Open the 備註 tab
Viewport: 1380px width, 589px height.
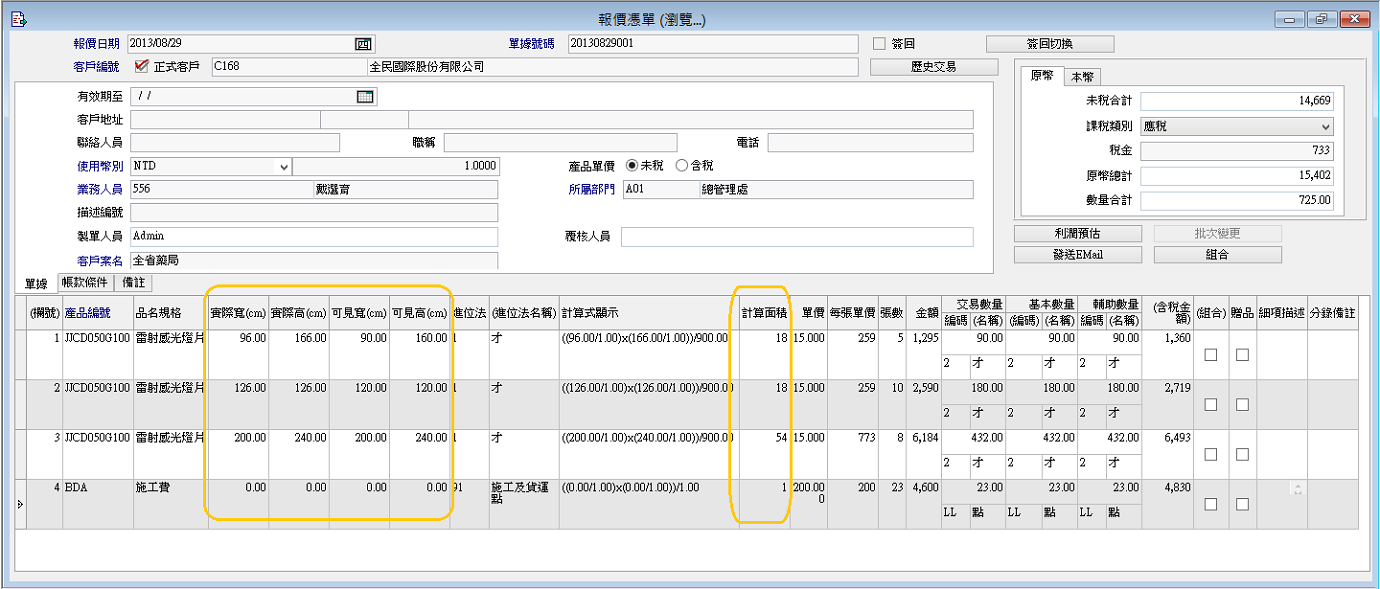(x=133, y=283)
